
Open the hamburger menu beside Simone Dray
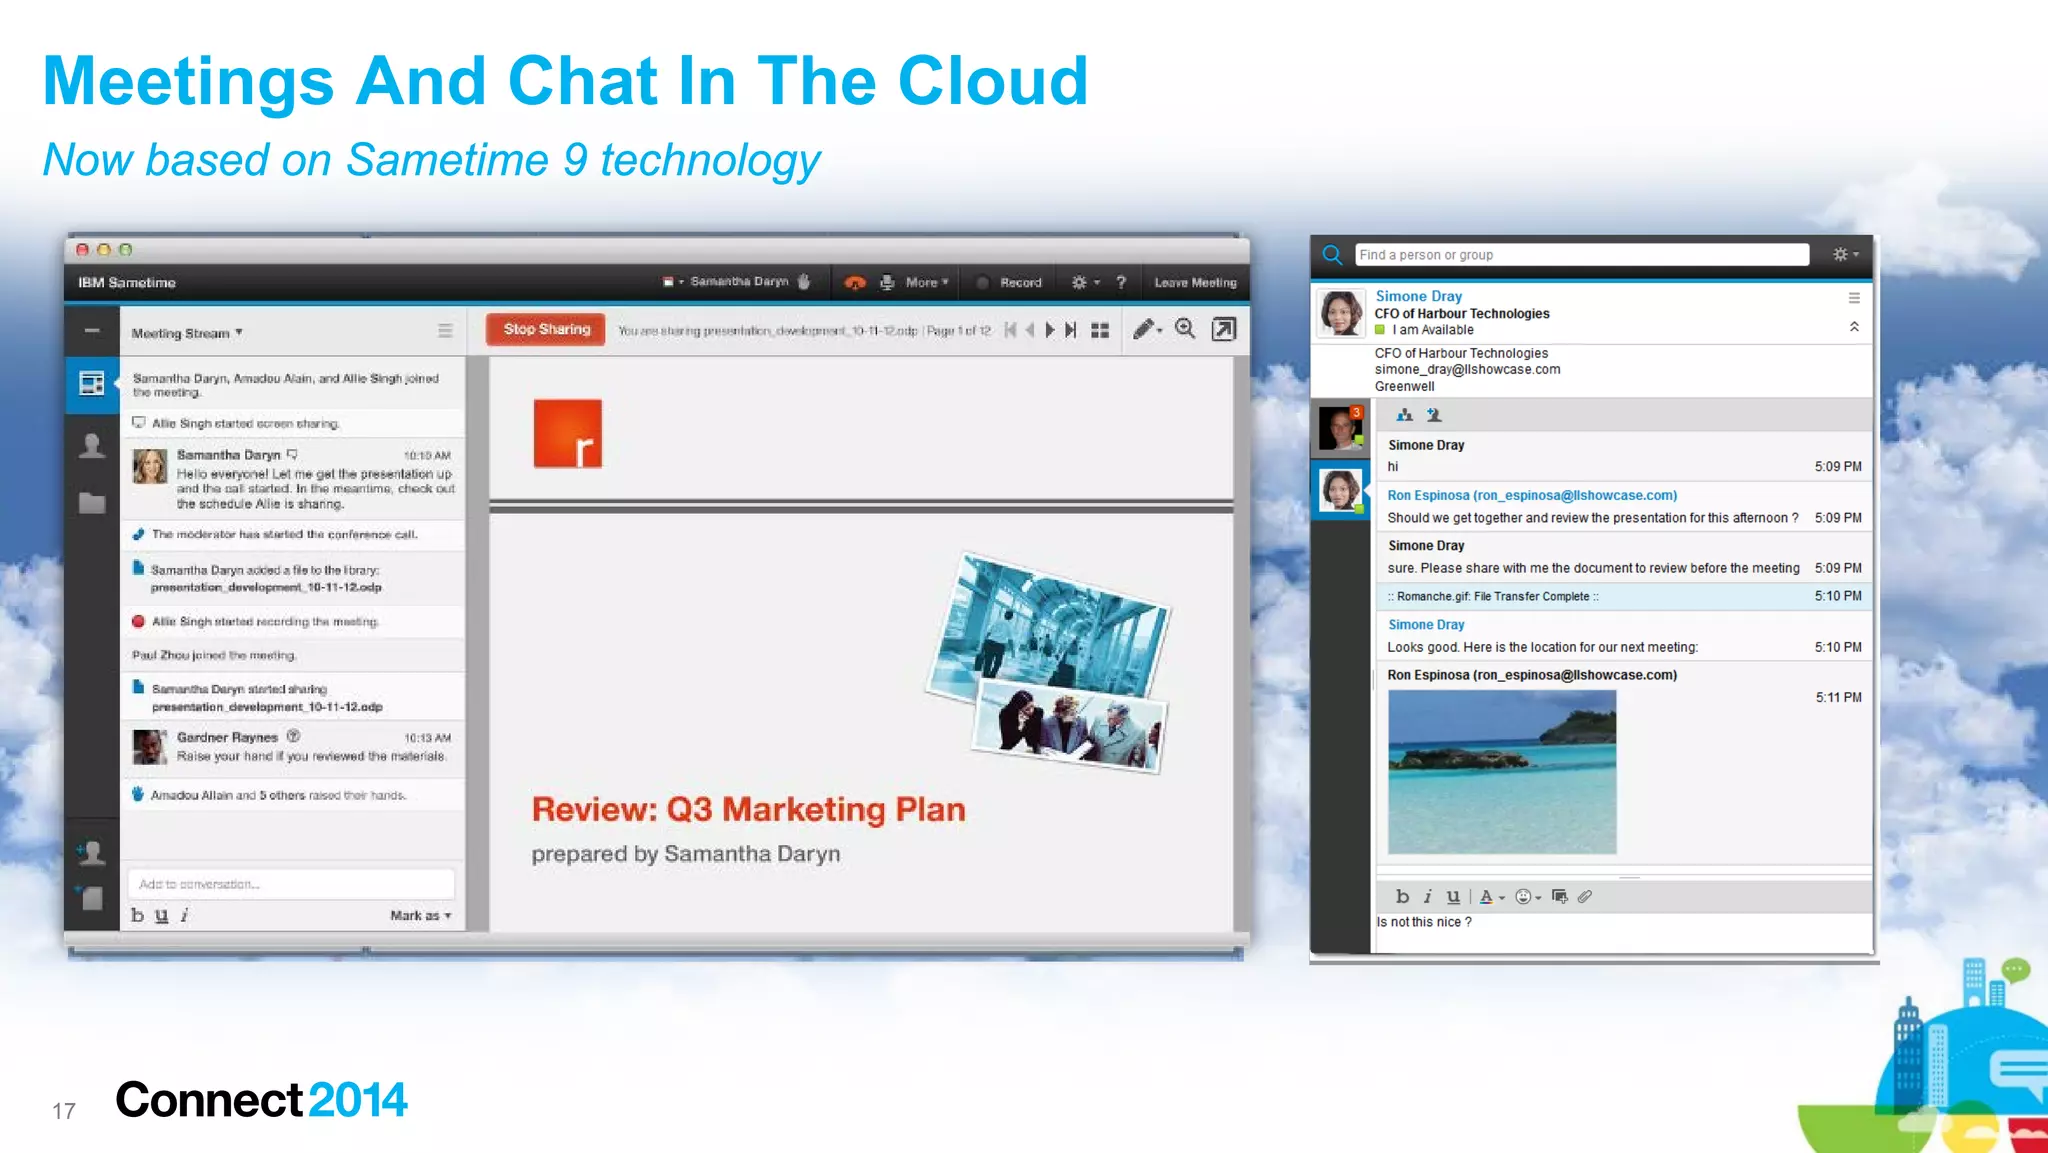[x=1854, y=298]
